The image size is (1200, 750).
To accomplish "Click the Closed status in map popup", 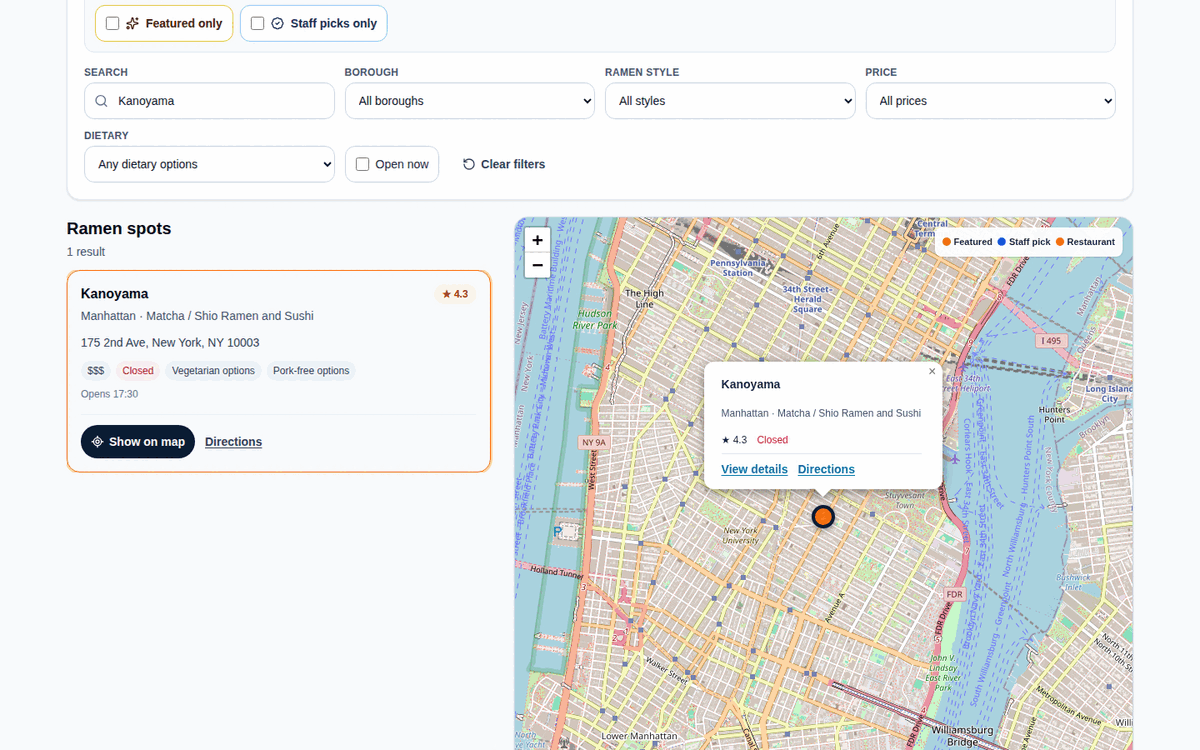I will point(772,440).
